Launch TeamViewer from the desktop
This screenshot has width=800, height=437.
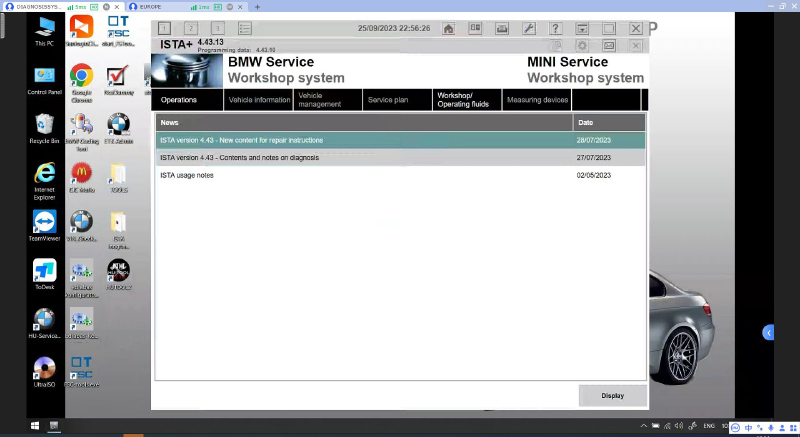(44, 225)
